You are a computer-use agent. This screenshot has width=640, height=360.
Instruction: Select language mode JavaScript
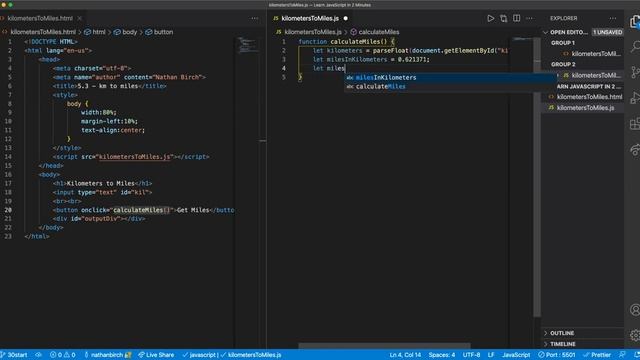pos(516,355)
